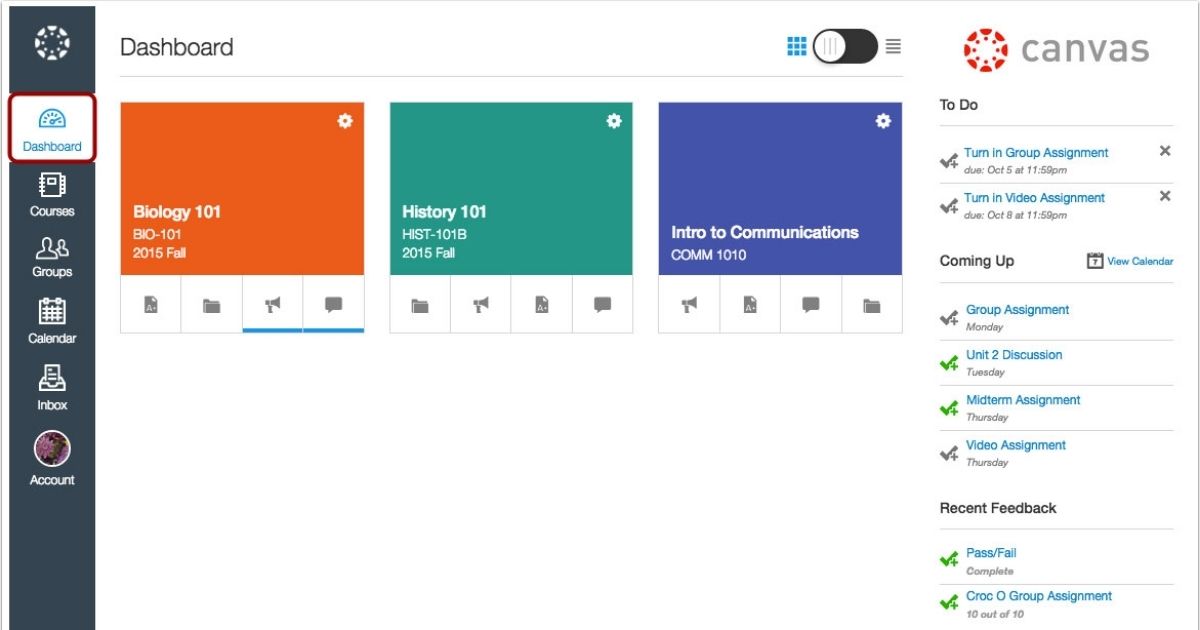
Task: Open Biology 101 announcements megaphone icon
Action: 272,305
